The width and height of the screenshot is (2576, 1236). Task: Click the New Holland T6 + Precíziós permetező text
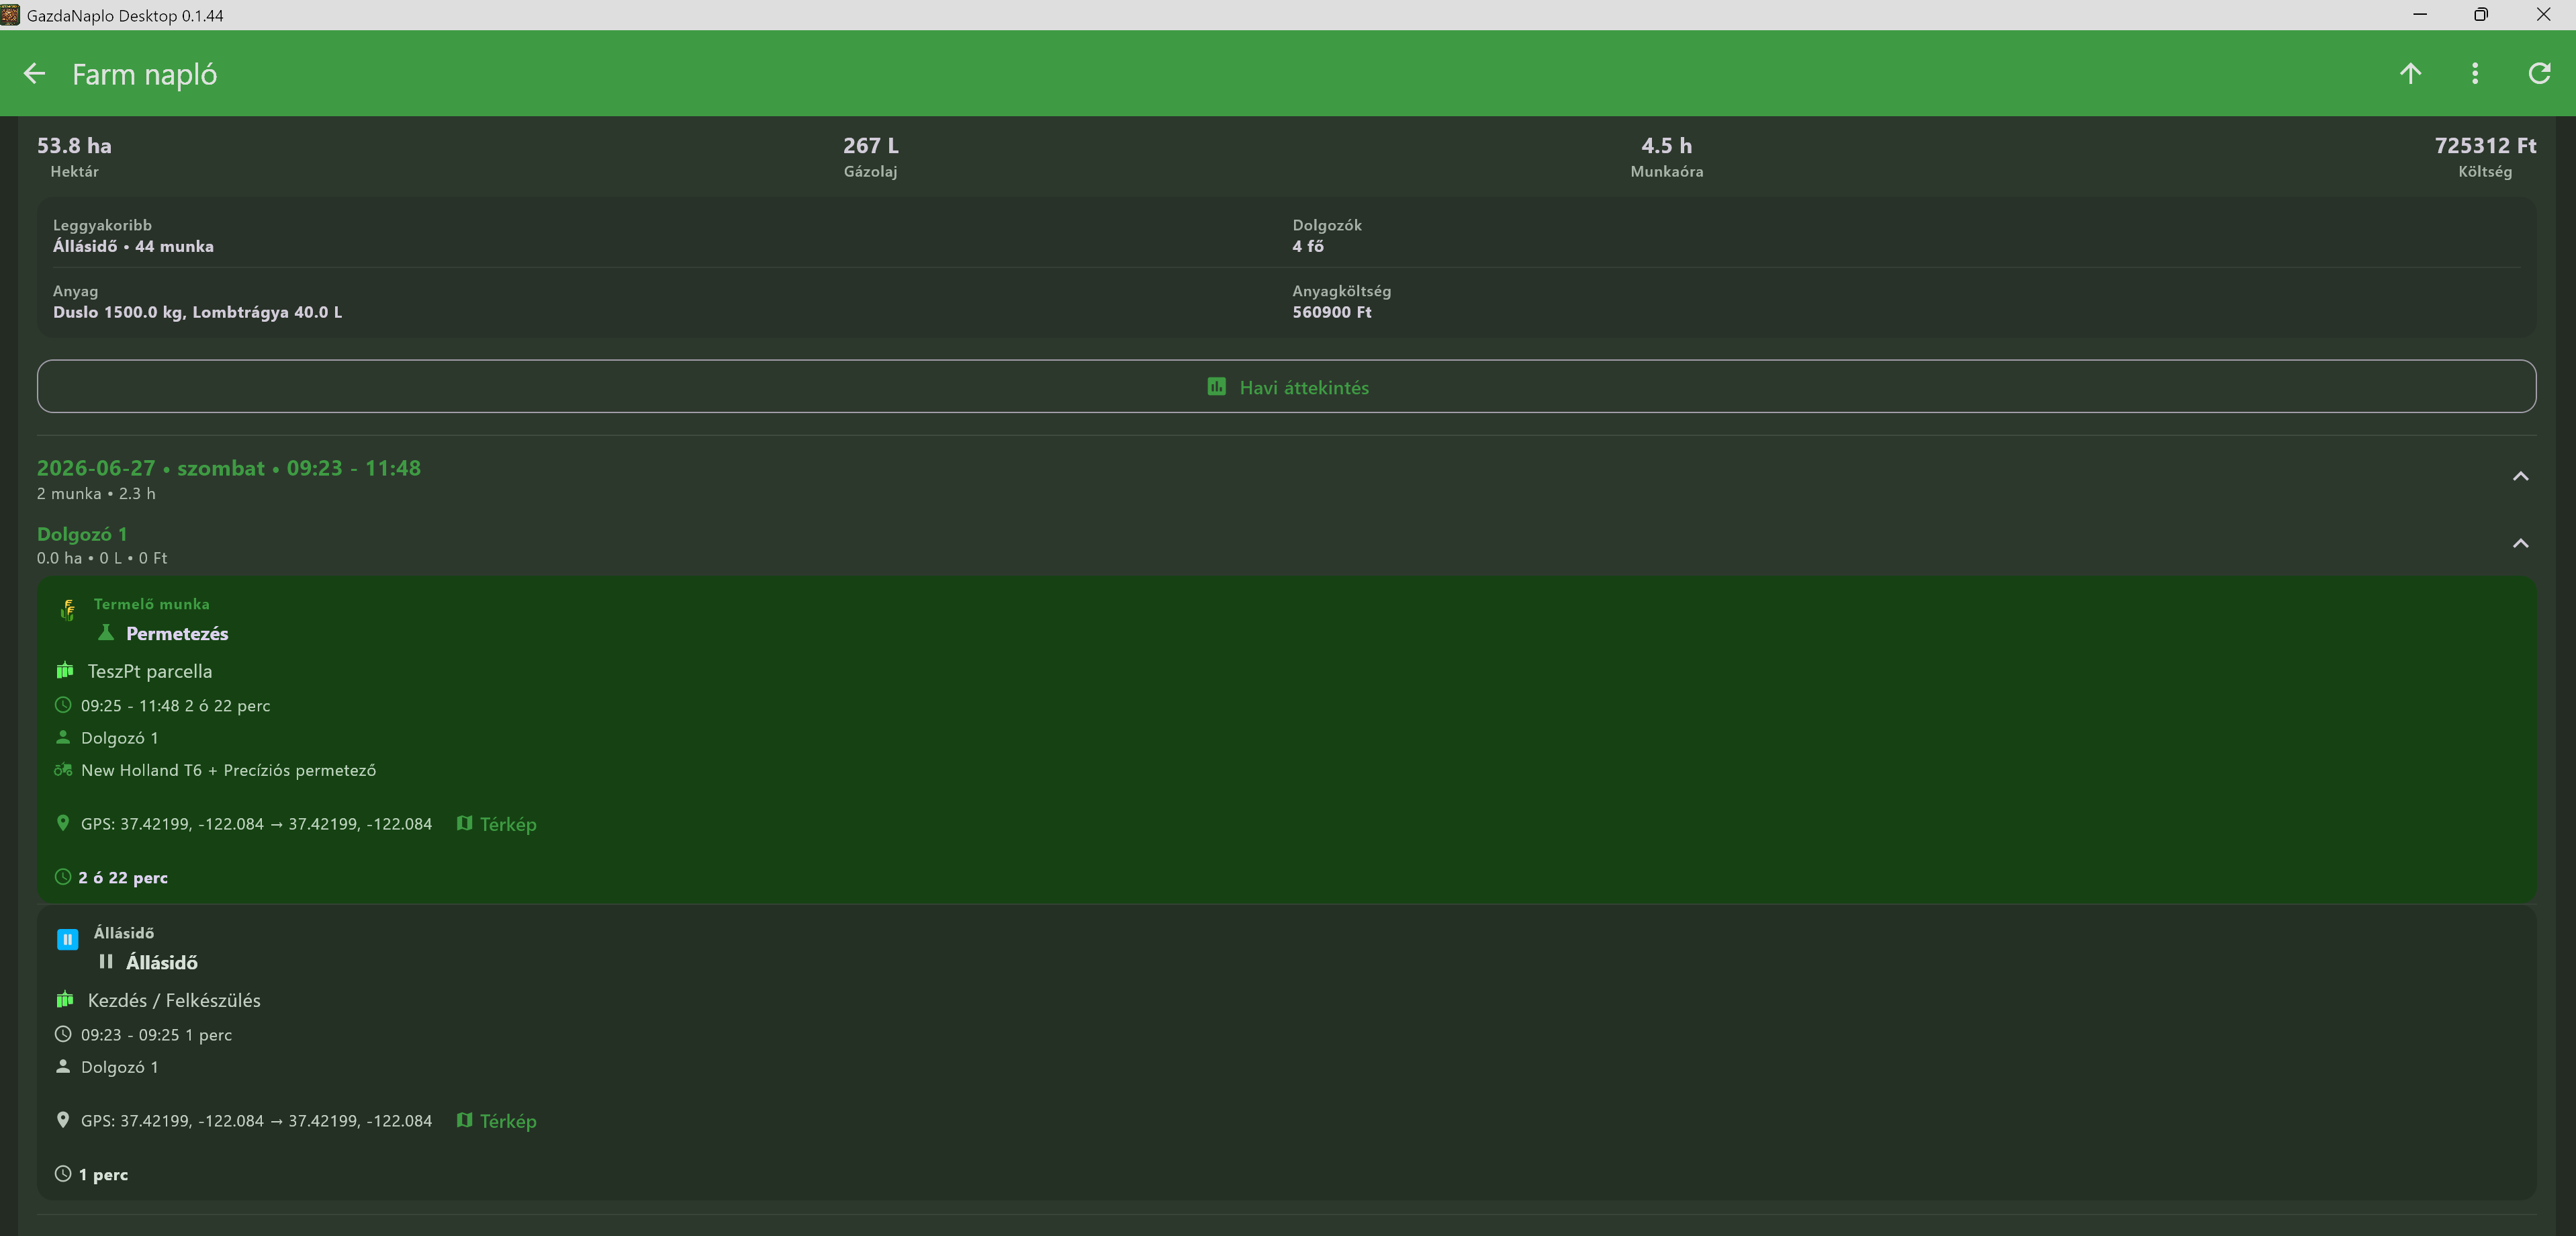228,770
